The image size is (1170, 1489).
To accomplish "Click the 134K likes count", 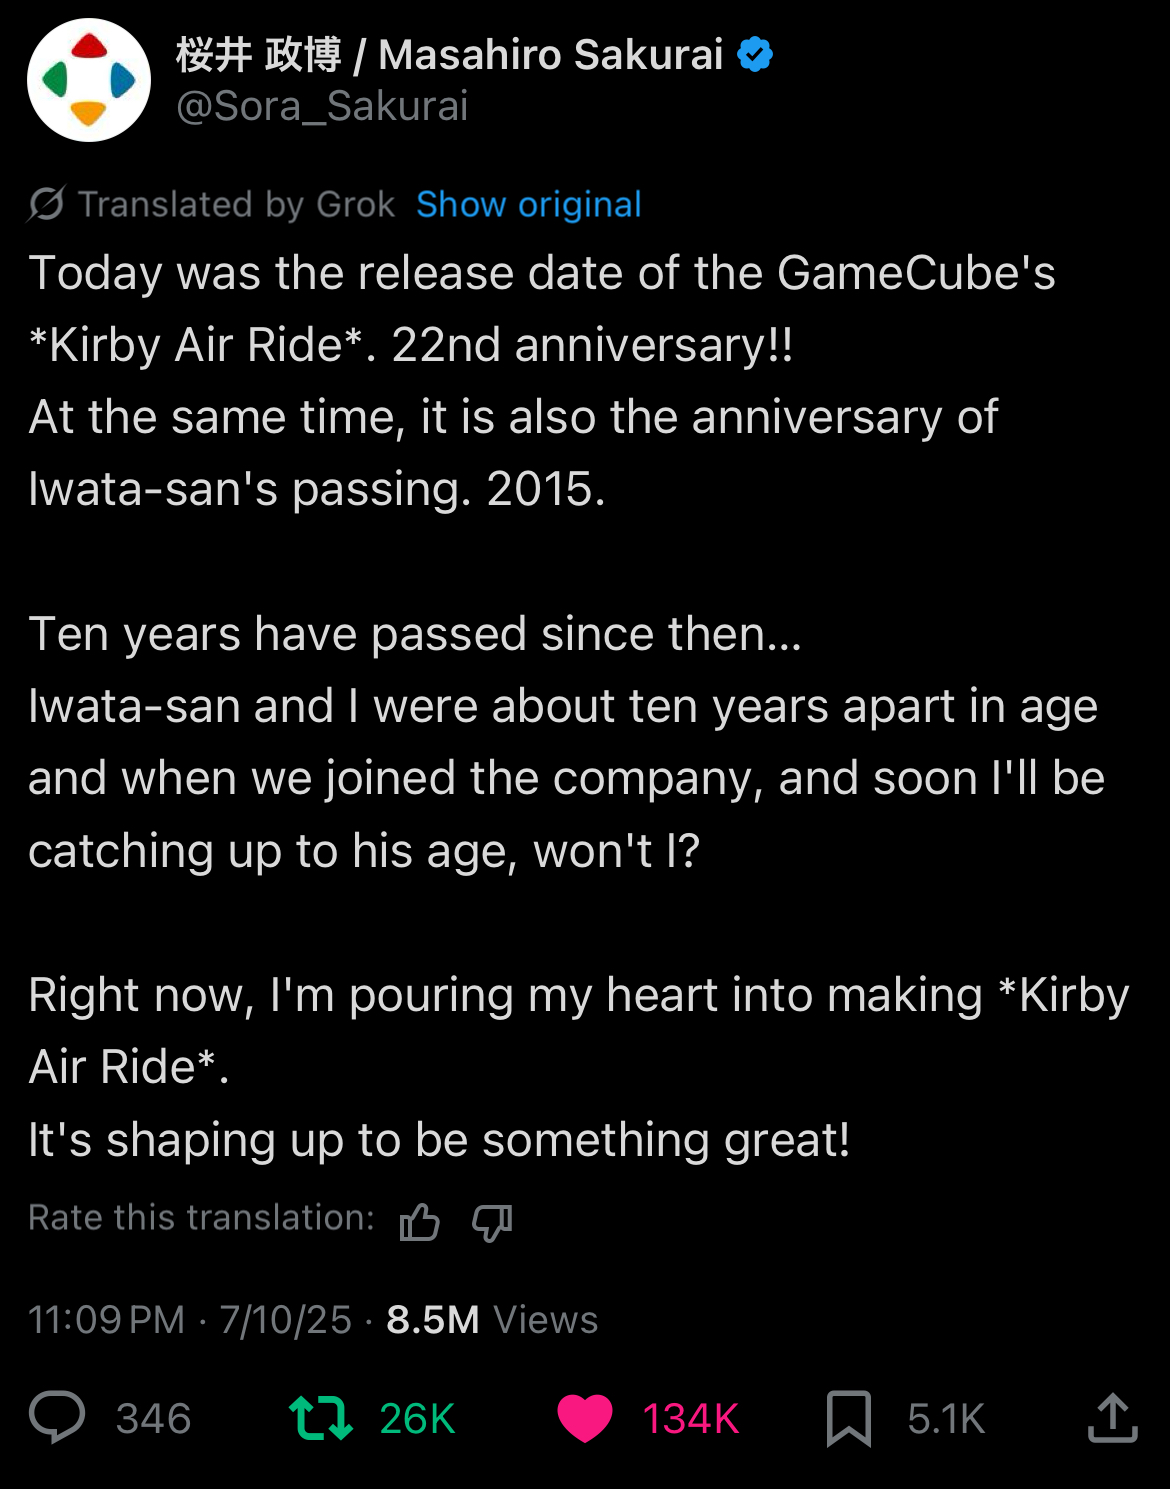I will (x=690, y=1418).
